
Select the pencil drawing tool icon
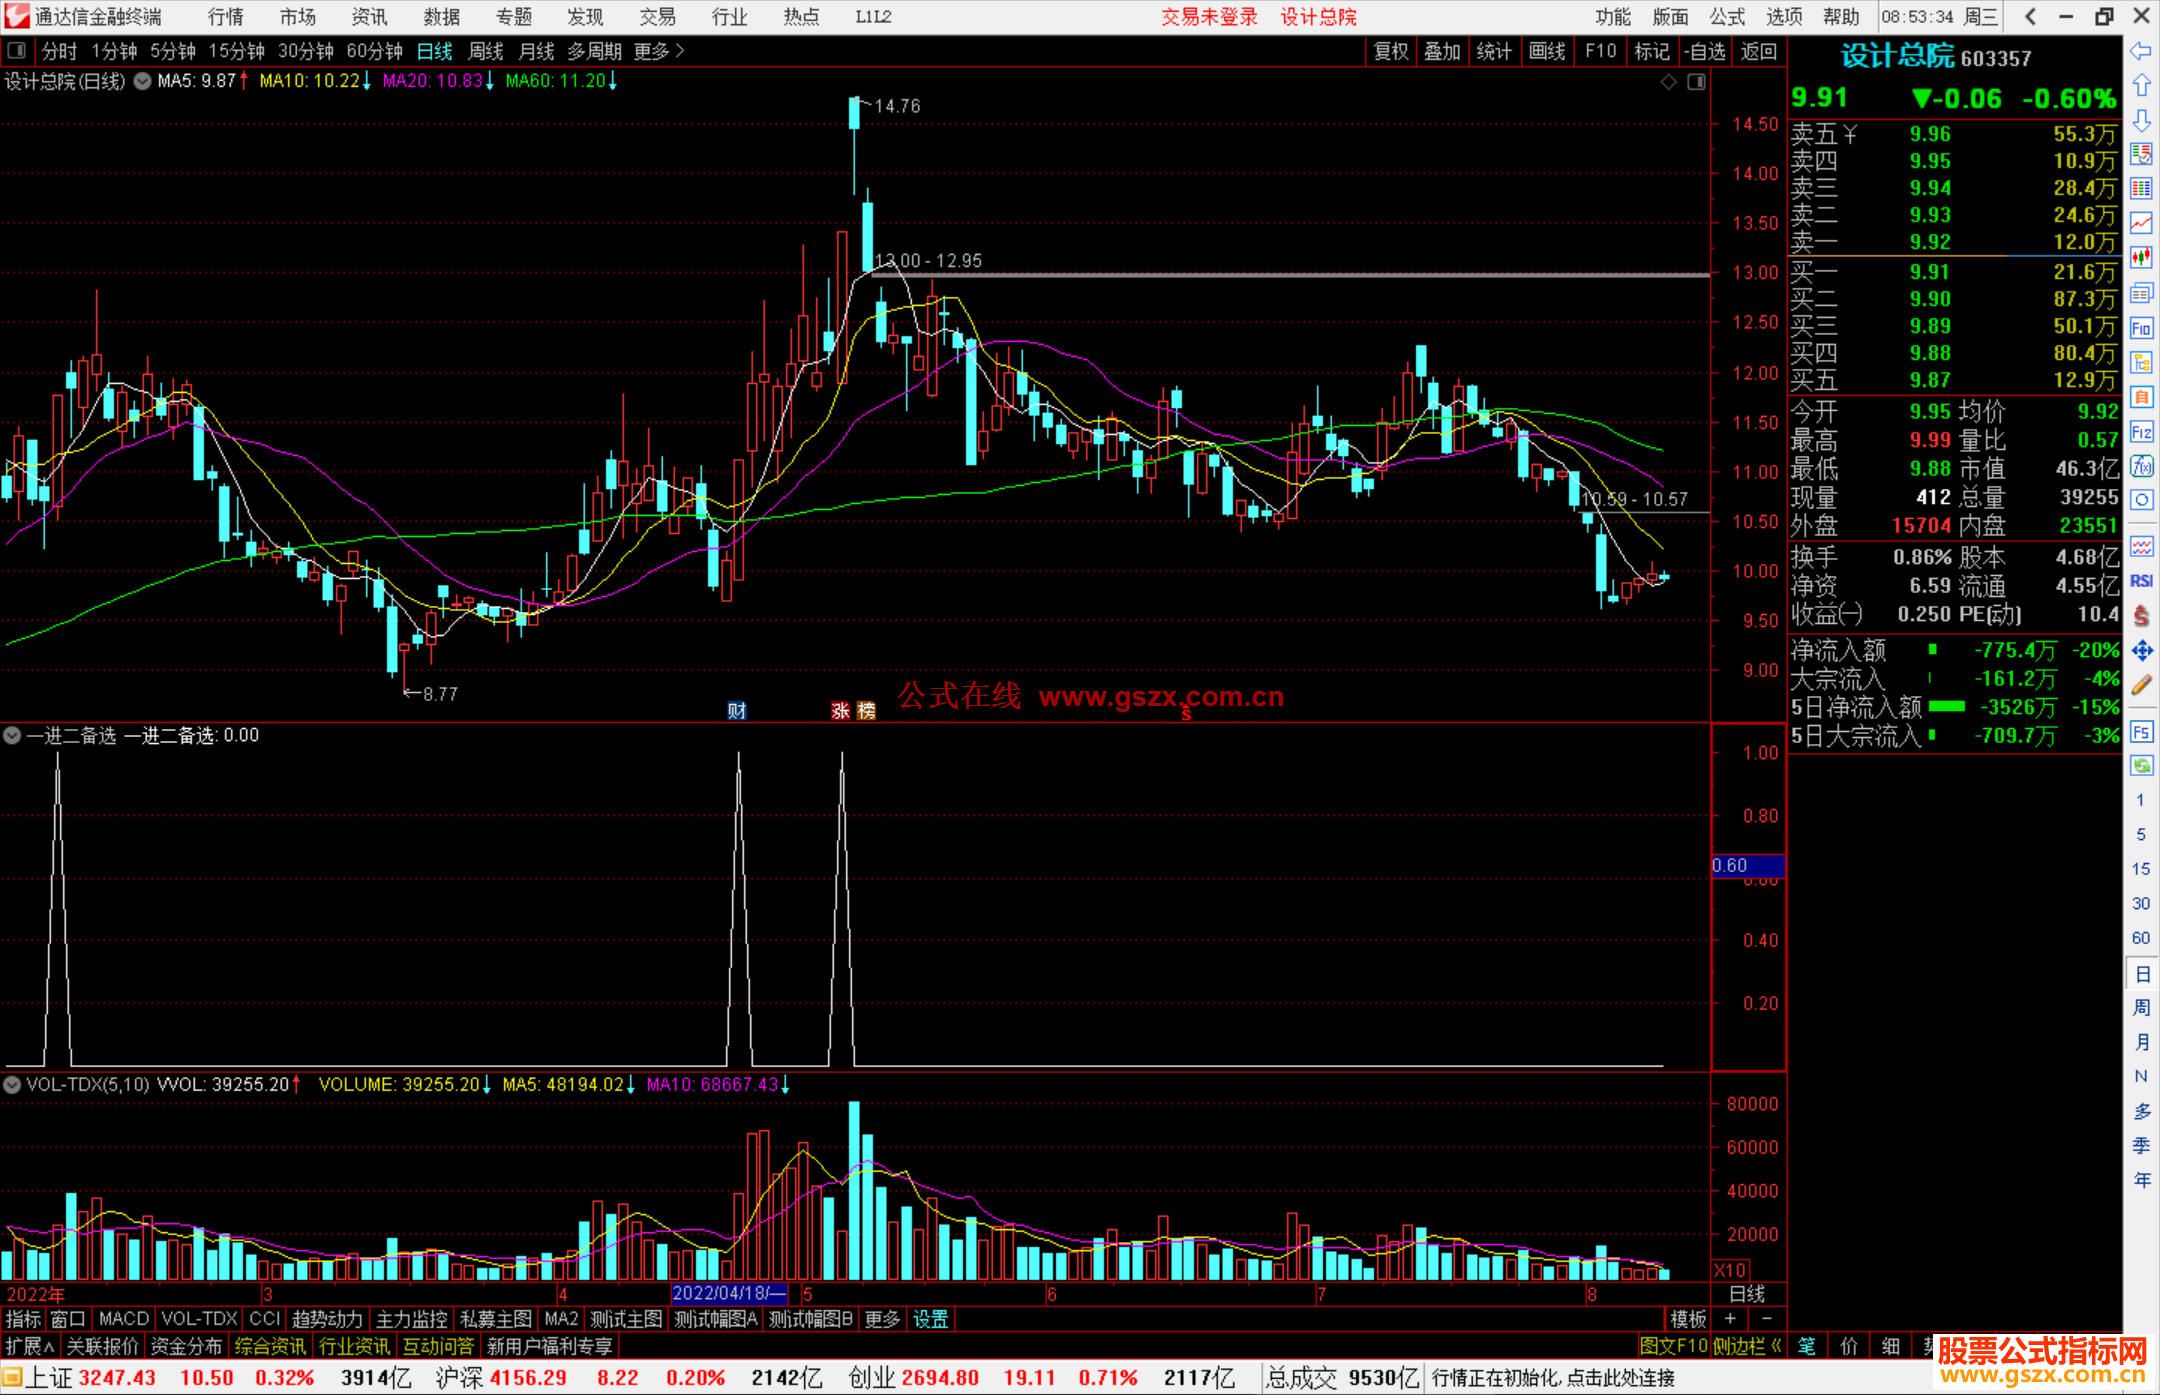(2141, 686)
